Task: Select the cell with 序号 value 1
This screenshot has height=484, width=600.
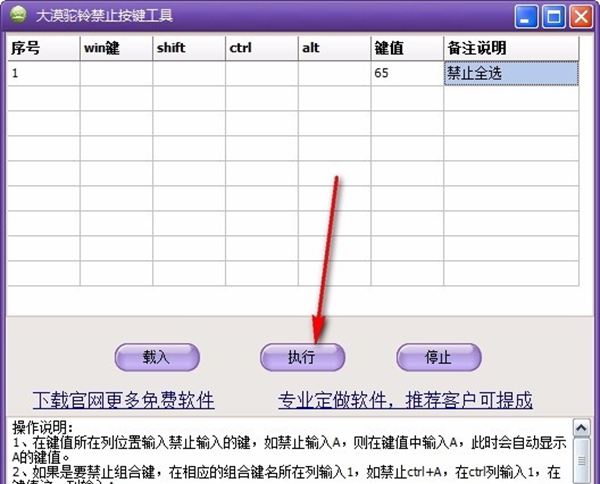Action: (x=44, y=73)
